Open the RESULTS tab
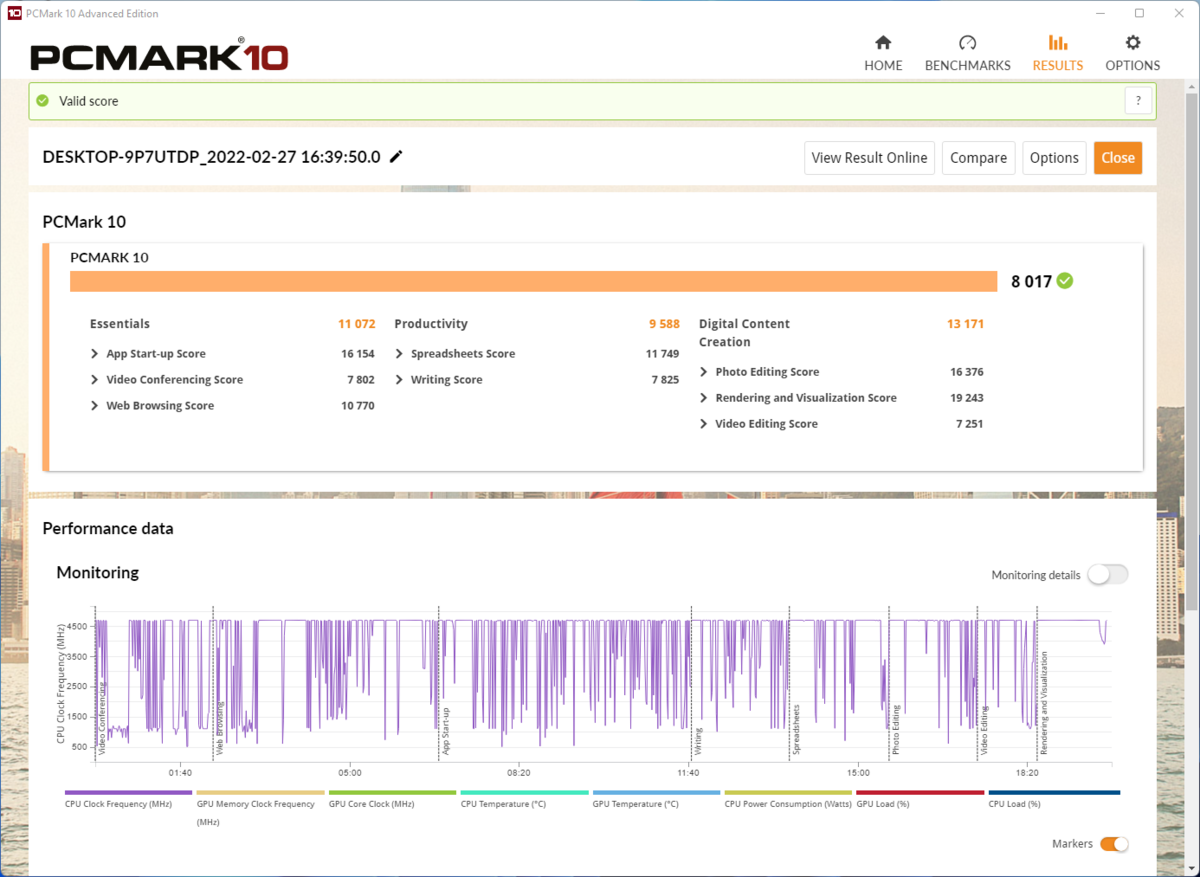 (x=1057, y=54)
